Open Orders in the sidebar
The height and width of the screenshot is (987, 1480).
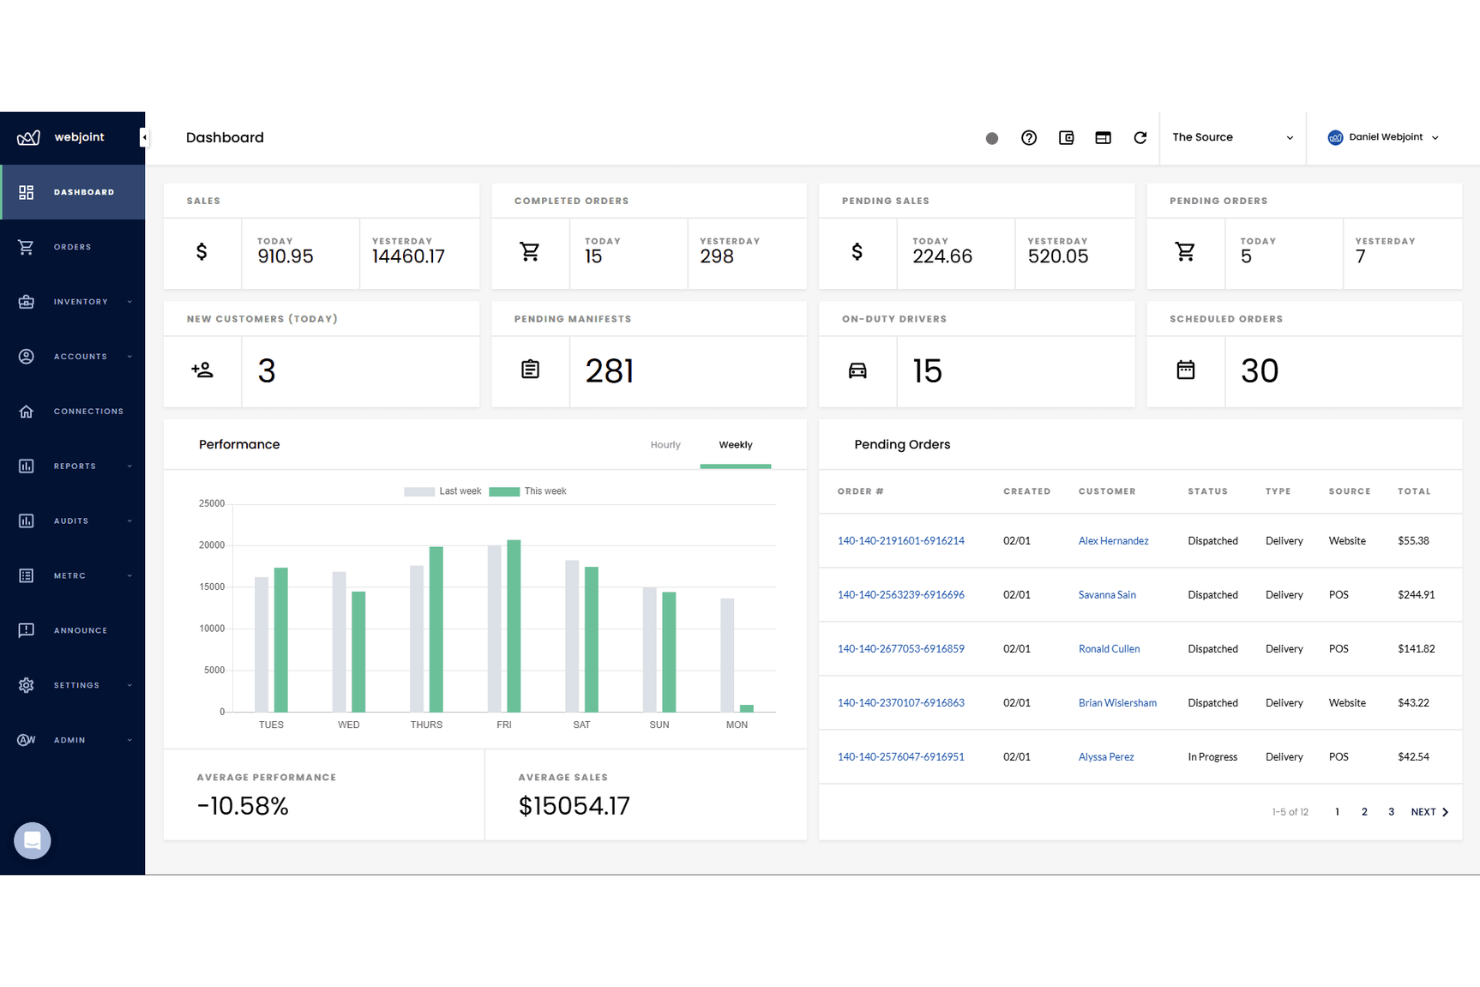click(72, 247)
